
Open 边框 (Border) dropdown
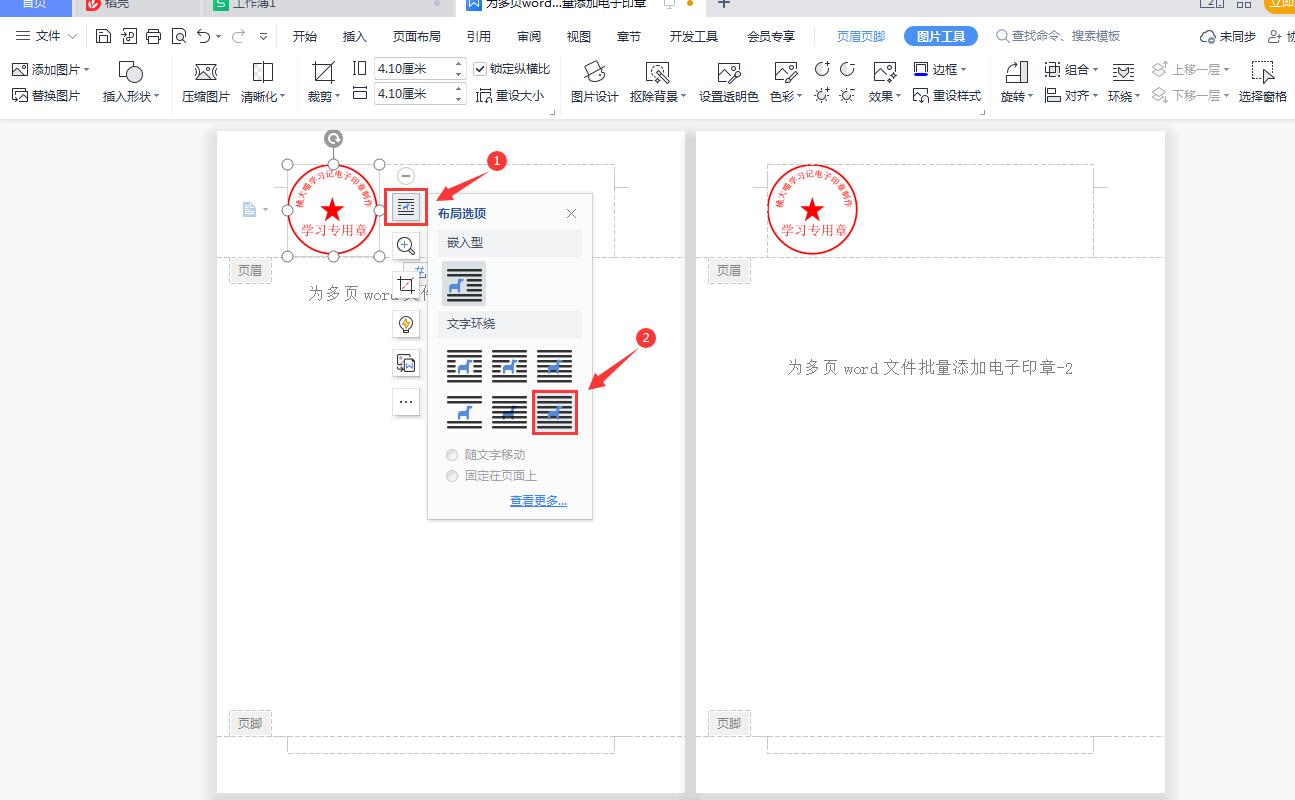(940, 69)
